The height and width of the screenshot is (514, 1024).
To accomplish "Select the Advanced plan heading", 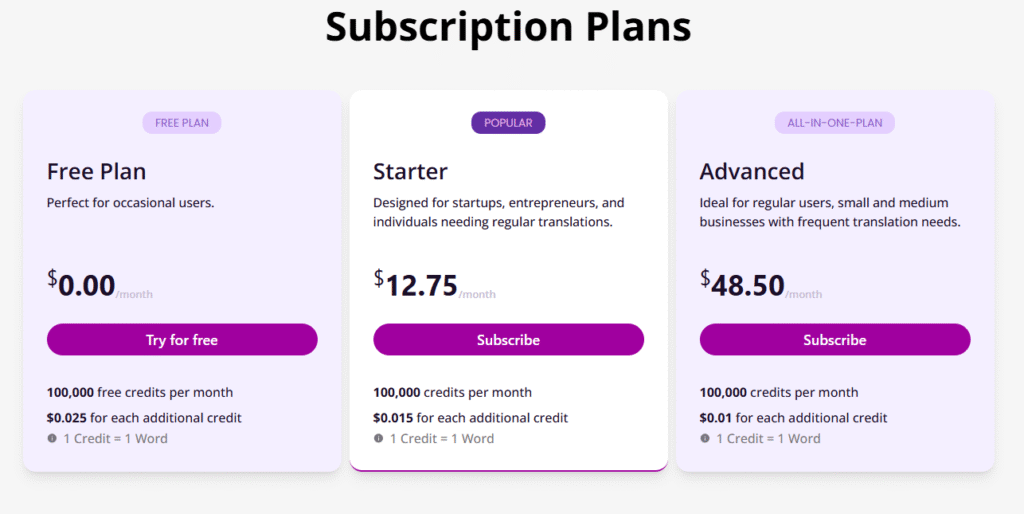I will (752, 171).
